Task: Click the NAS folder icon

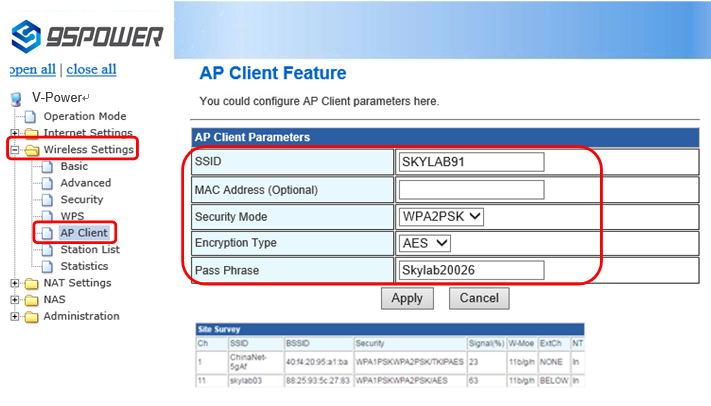Action: [31, 300]
